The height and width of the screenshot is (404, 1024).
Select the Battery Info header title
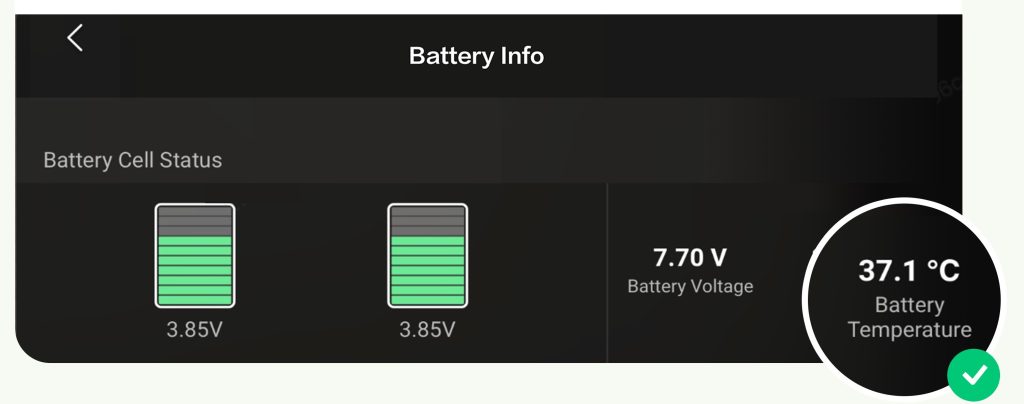click(x=476, y=56)
